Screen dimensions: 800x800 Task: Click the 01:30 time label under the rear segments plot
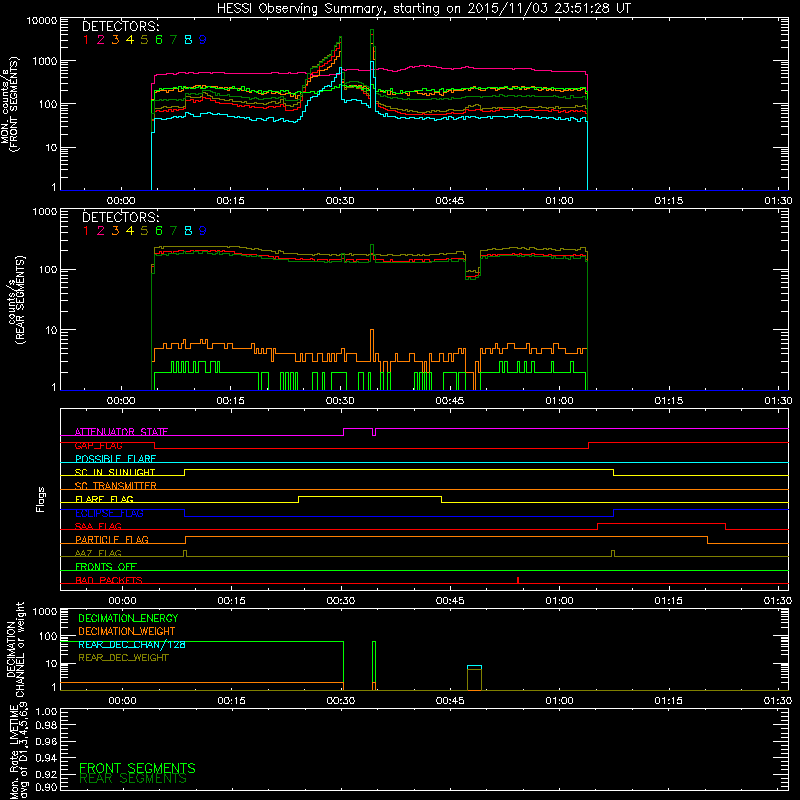(x=778, y=401)
